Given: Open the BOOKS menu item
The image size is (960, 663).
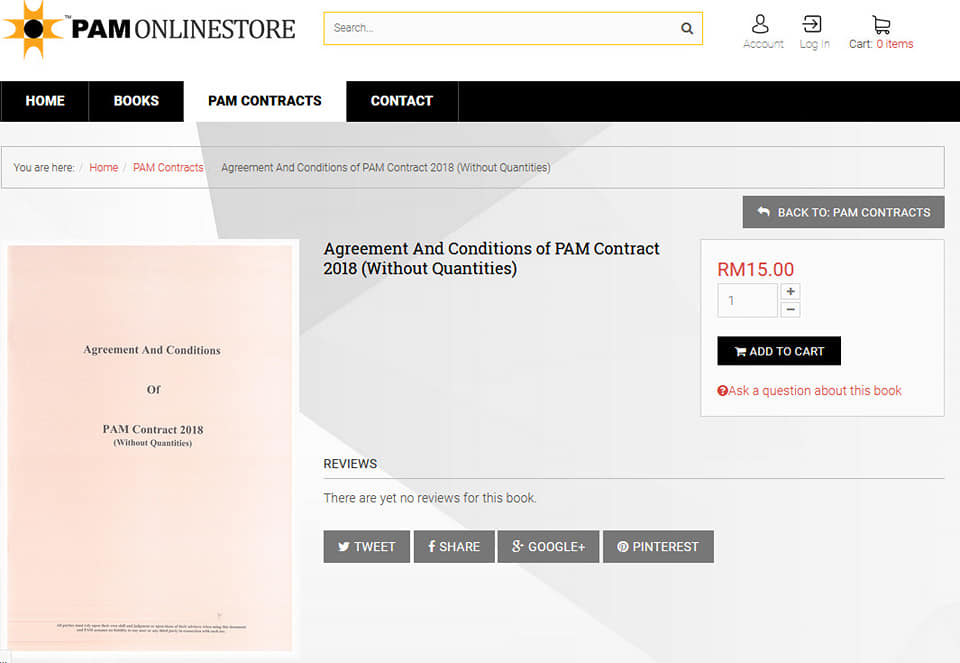Looking at the screenshot, I should (136, 101).
